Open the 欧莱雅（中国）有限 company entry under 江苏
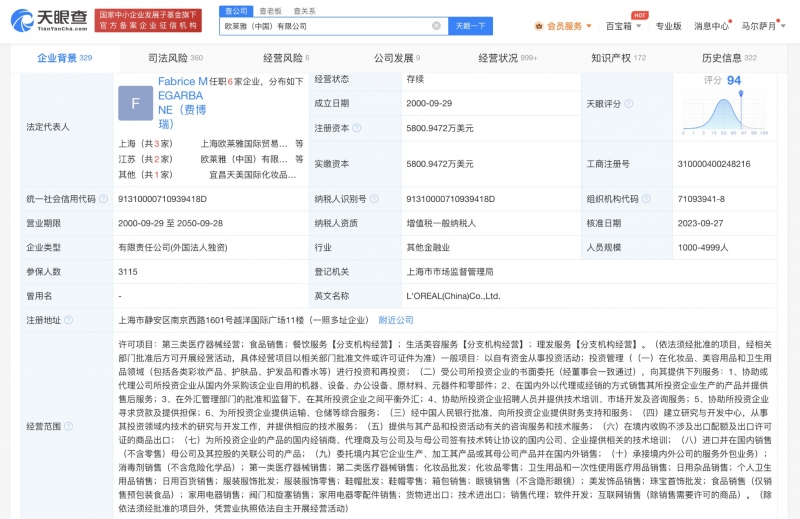Viewport: 800px width, 519px height. coord(244,159)
